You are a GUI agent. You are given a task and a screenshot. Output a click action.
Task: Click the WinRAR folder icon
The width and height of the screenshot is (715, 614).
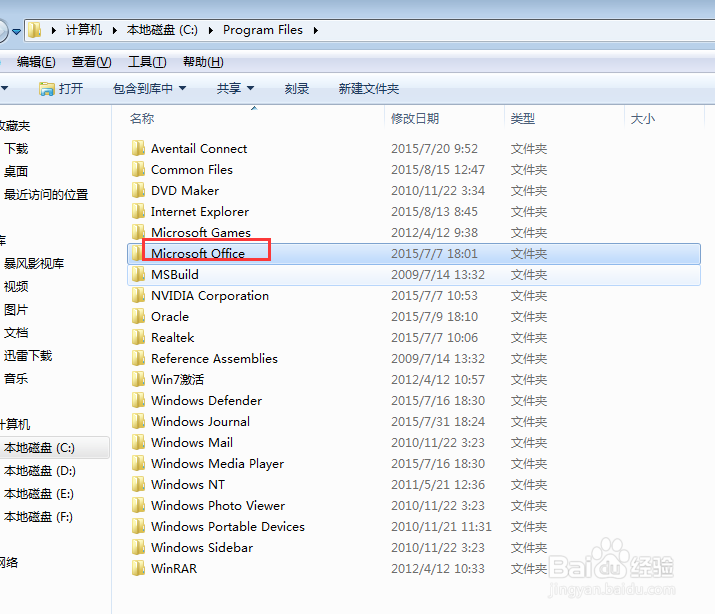click(138, 568)
